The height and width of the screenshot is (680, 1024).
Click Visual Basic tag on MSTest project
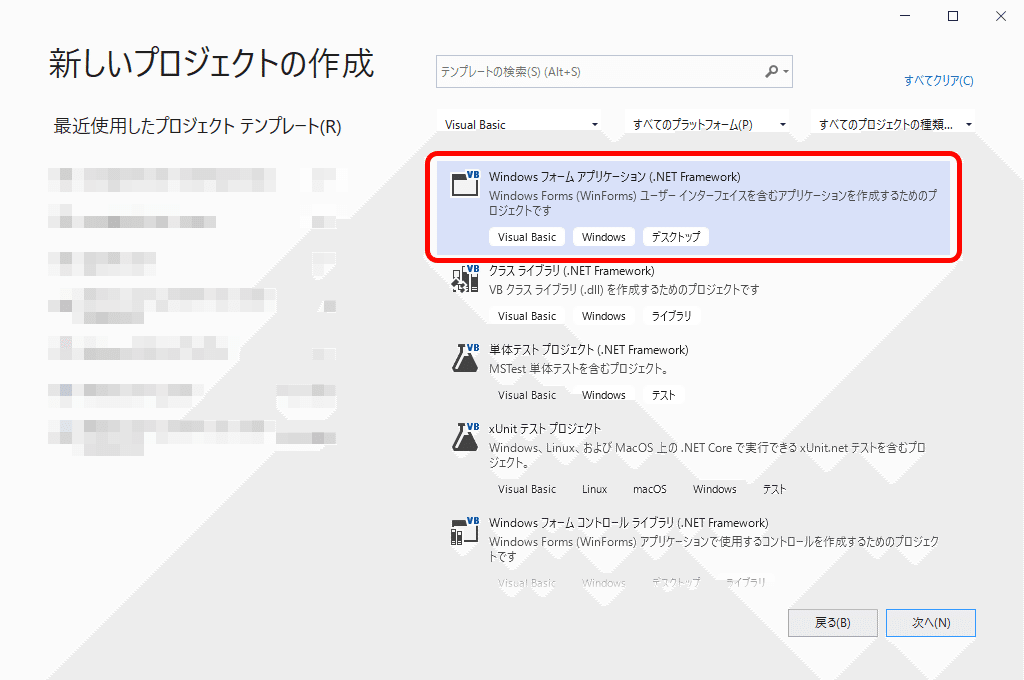[x=526, y=395]
